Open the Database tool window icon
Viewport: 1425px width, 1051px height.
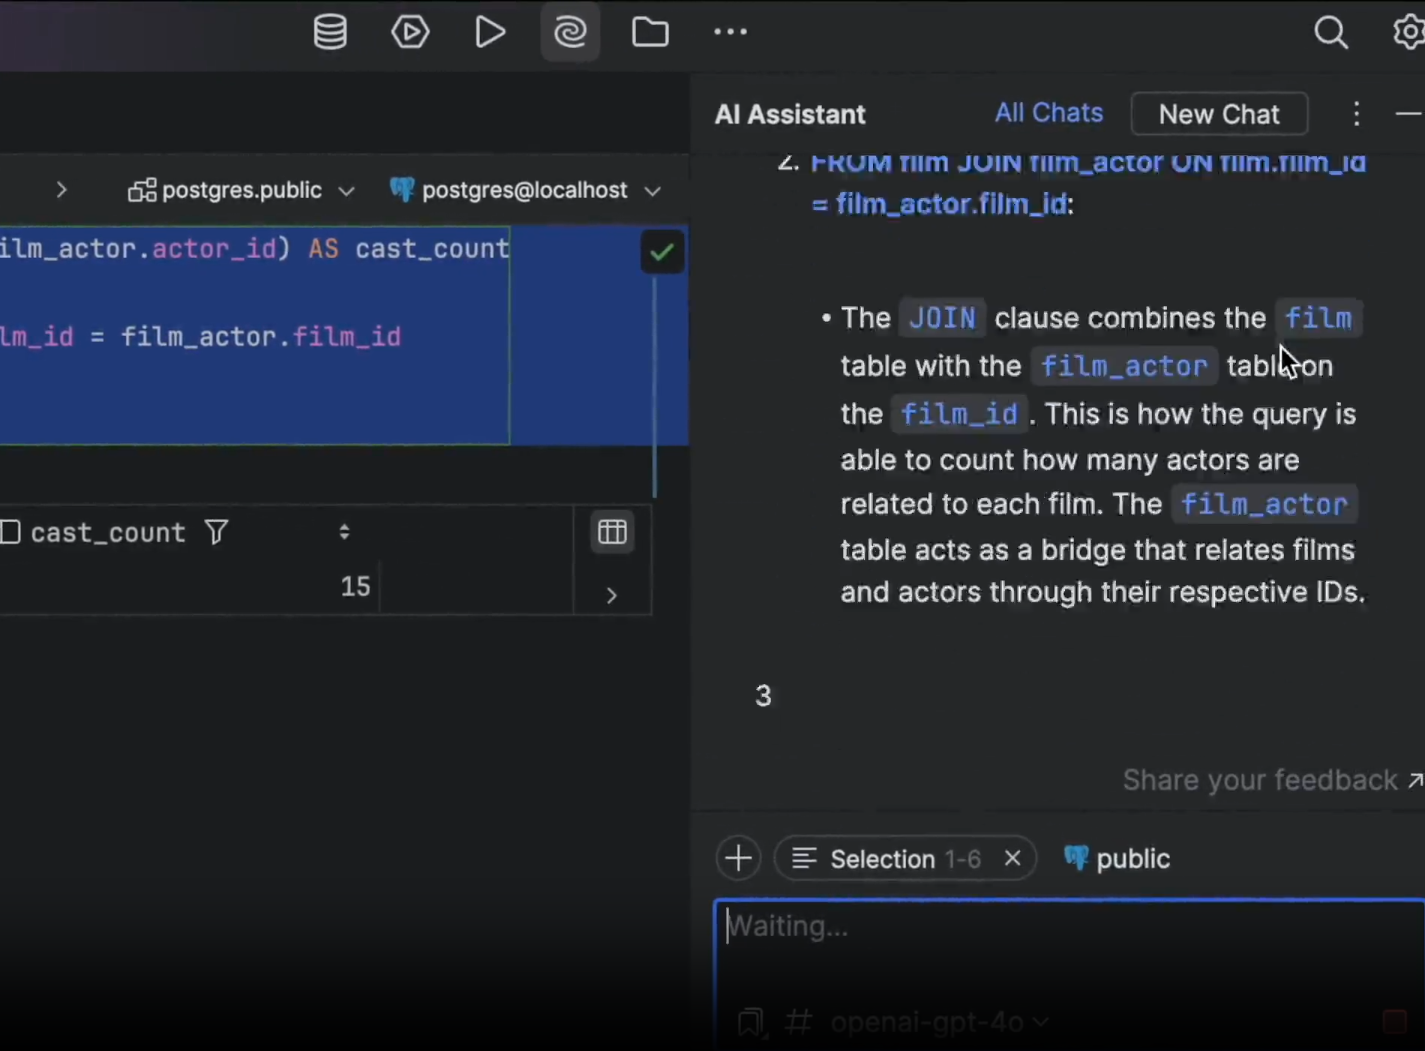[x=330, y=32]
